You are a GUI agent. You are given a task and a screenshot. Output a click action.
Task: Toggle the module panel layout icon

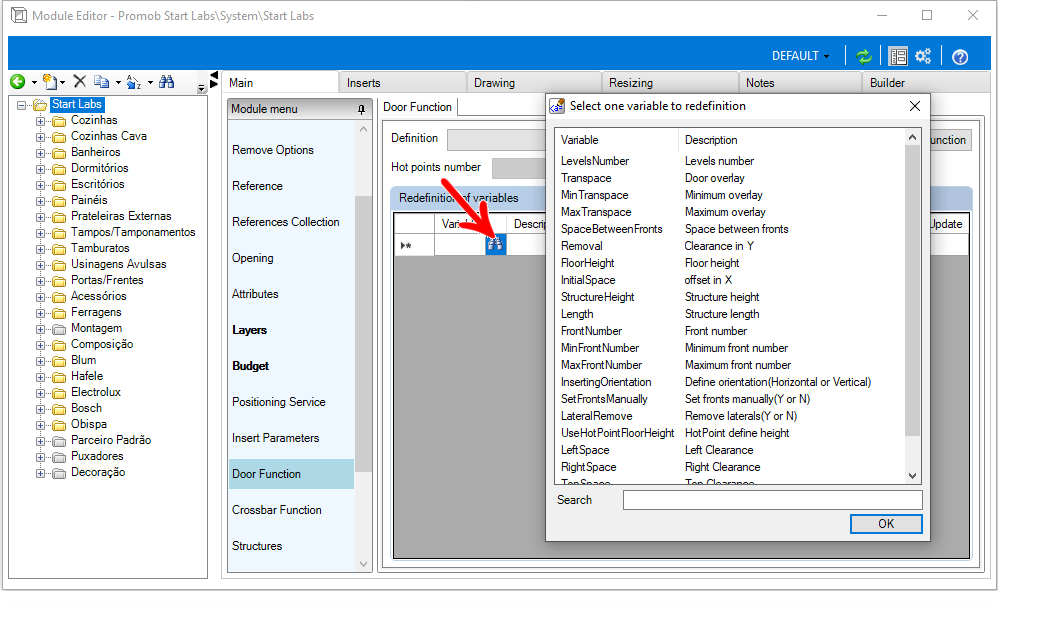point(897,56)
